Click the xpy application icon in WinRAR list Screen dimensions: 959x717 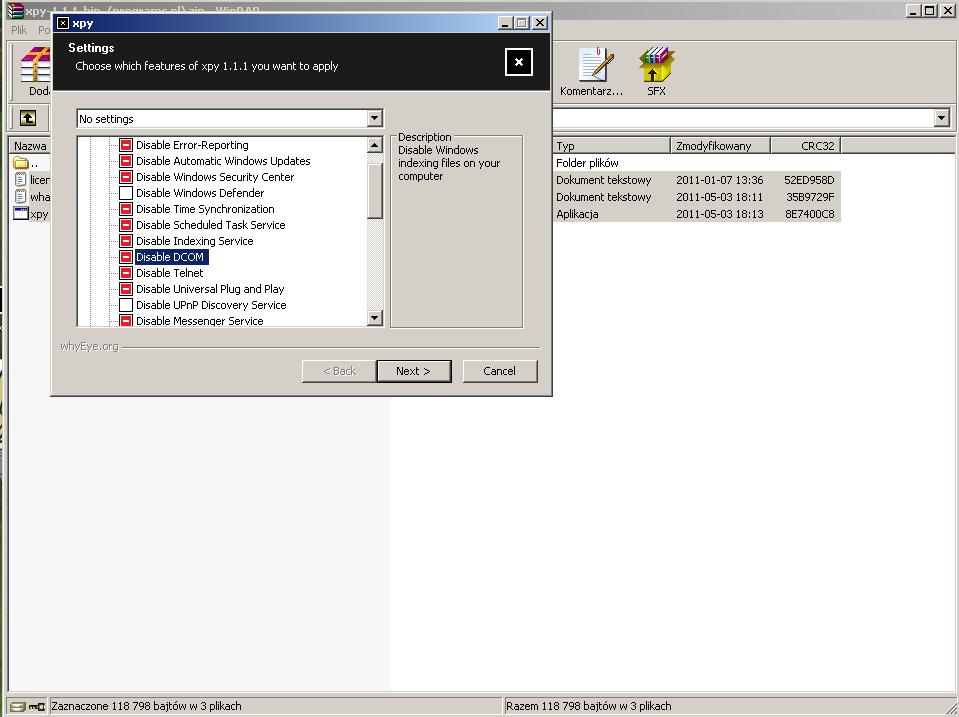(x=21, y=214)
